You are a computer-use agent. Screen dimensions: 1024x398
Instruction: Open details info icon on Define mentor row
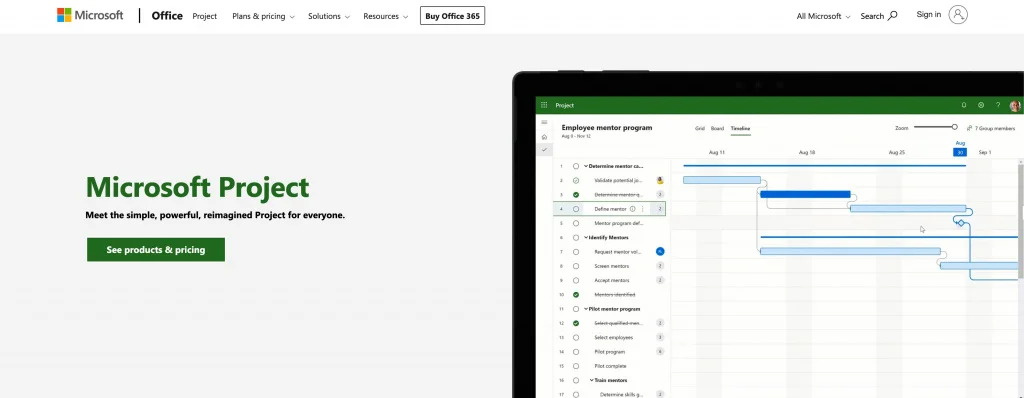[x=632, y=209]
